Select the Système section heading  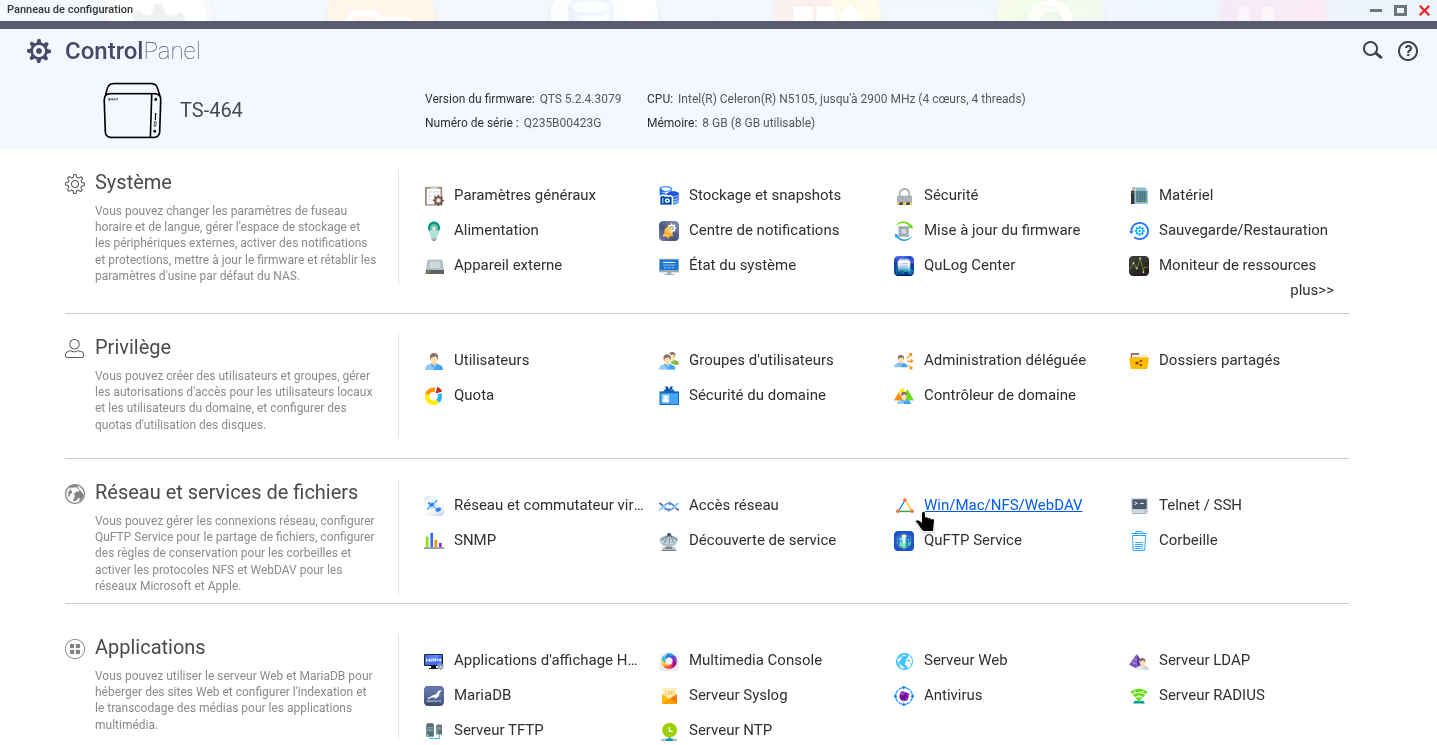(133, 182)
